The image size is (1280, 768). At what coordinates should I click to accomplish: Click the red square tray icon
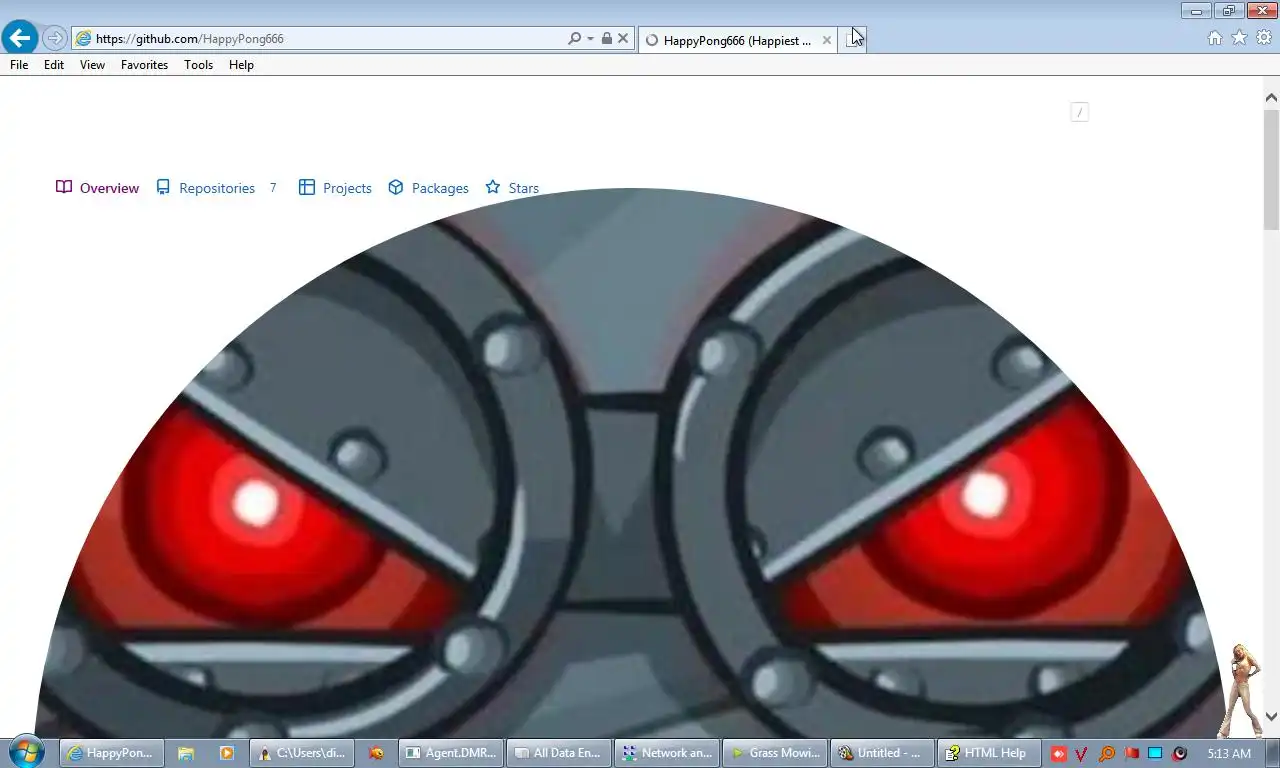(1059, 753)
